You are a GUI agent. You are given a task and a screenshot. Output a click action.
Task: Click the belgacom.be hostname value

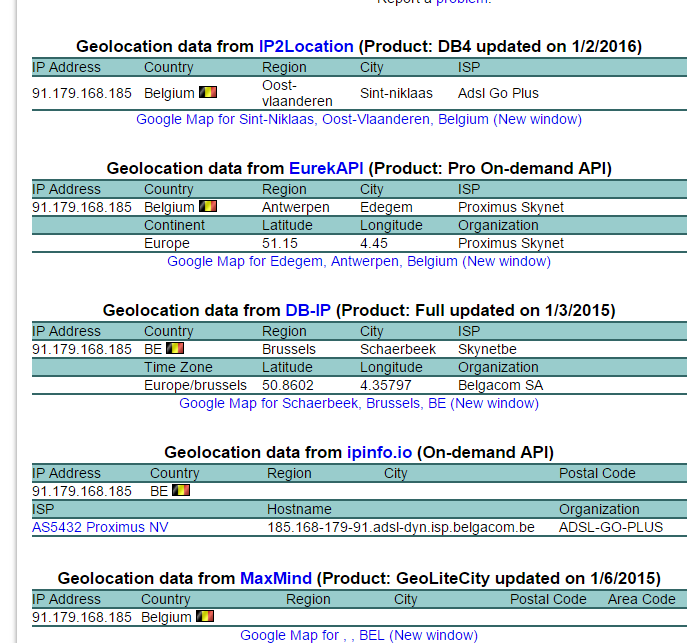[401, 527]
